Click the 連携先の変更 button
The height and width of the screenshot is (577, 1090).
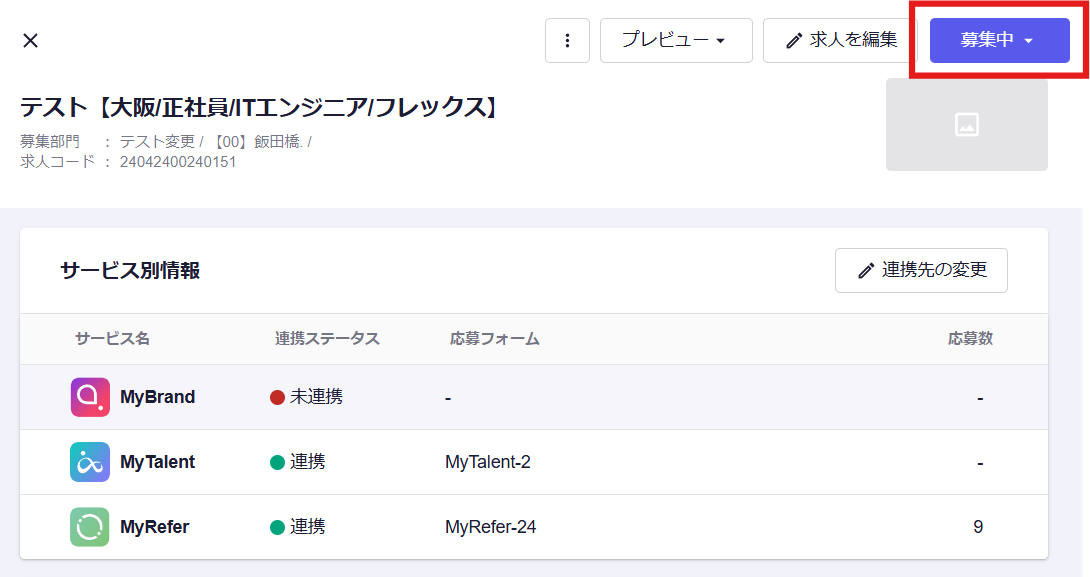[x=921, y=270]
